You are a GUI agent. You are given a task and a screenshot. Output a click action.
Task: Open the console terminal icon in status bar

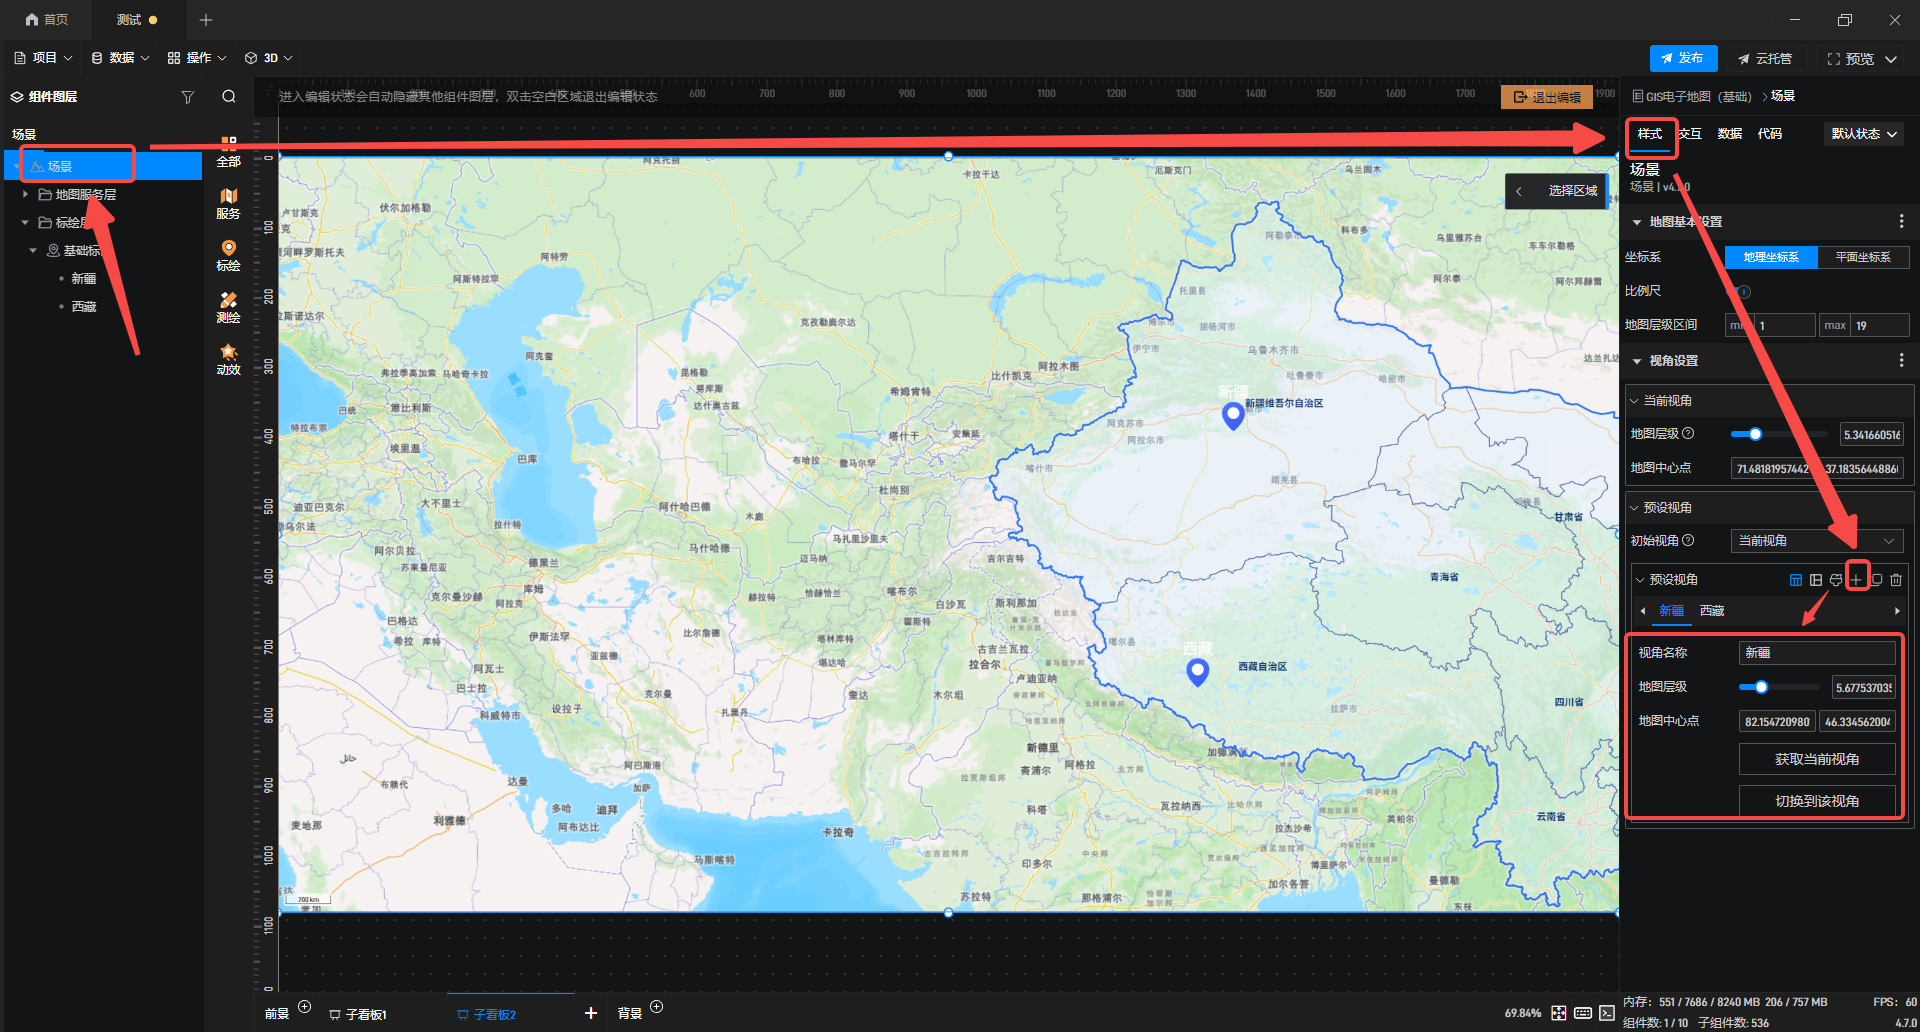(1607, 1013)
